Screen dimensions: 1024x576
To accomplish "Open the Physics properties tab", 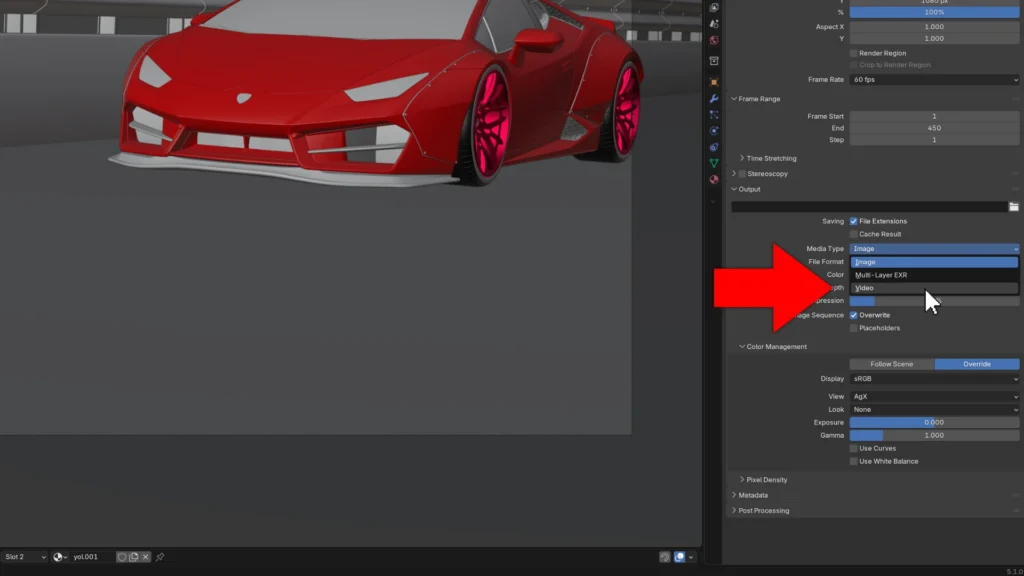I will (714, 131).
